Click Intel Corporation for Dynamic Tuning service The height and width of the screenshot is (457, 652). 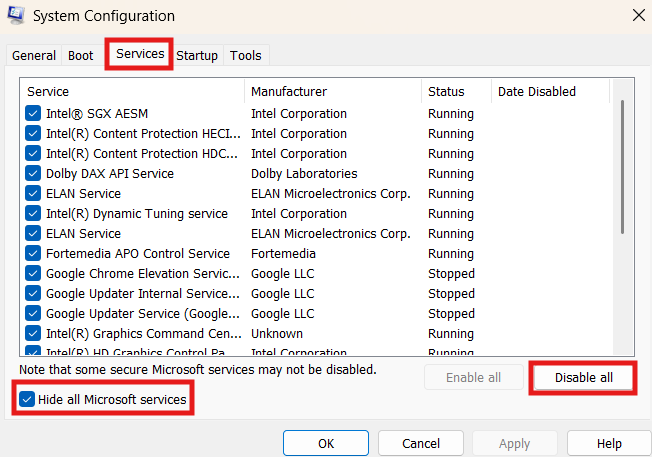point(299,213)
